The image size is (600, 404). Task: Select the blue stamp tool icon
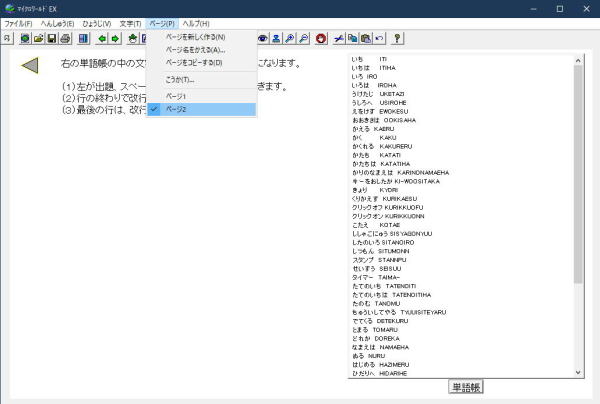[276, 38]
